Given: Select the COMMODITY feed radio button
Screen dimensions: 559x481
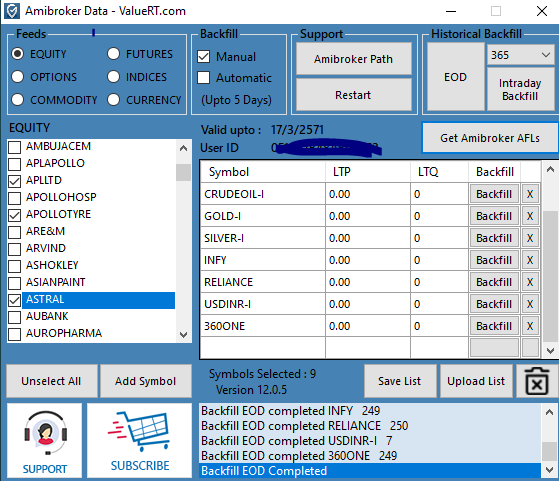Looking at the screenshot, I should click(x=17, y=99).
